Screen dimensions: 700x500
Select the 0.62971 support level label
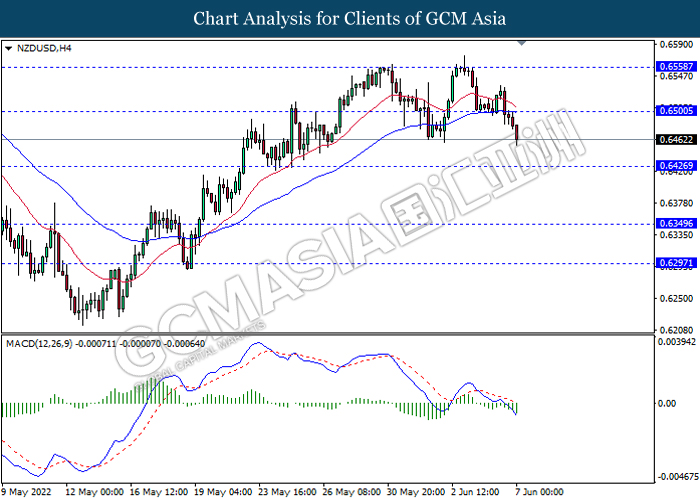coord(677,262)
